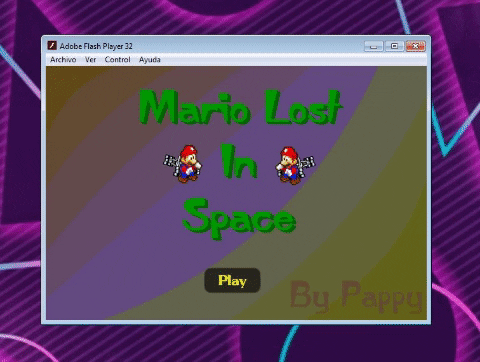Click the 'Space' title word
480x362 pixels.
point(239,218)
